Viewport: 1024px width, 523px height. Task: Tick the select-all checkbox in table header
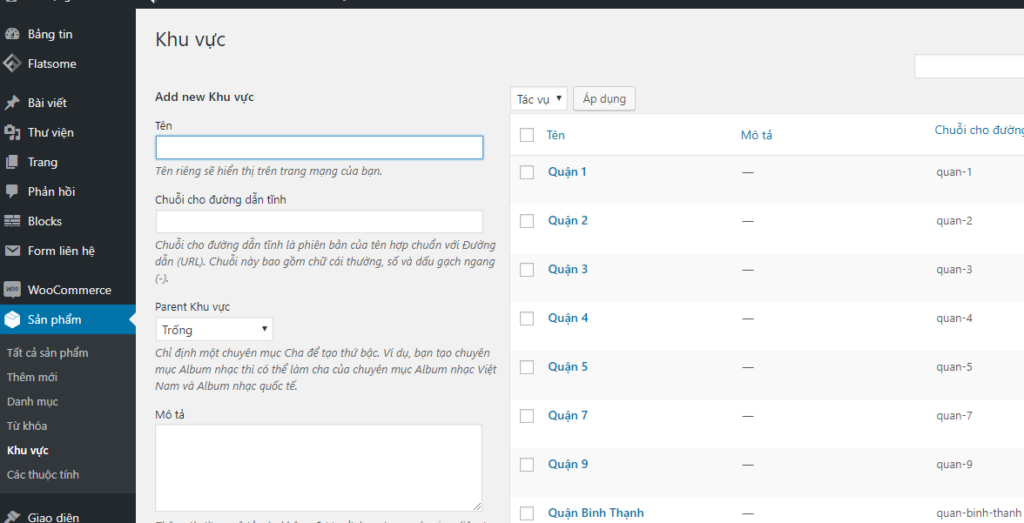526,135
